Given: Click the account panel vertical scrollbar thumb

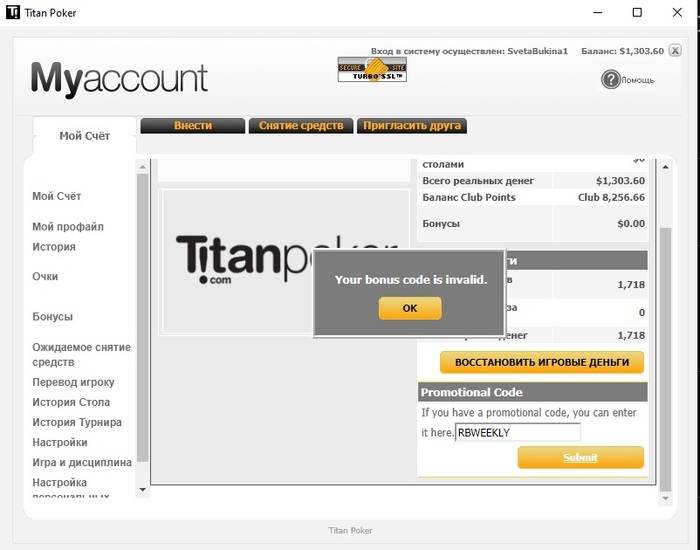Looking at the screenshot, I should [x=665, y=359].
